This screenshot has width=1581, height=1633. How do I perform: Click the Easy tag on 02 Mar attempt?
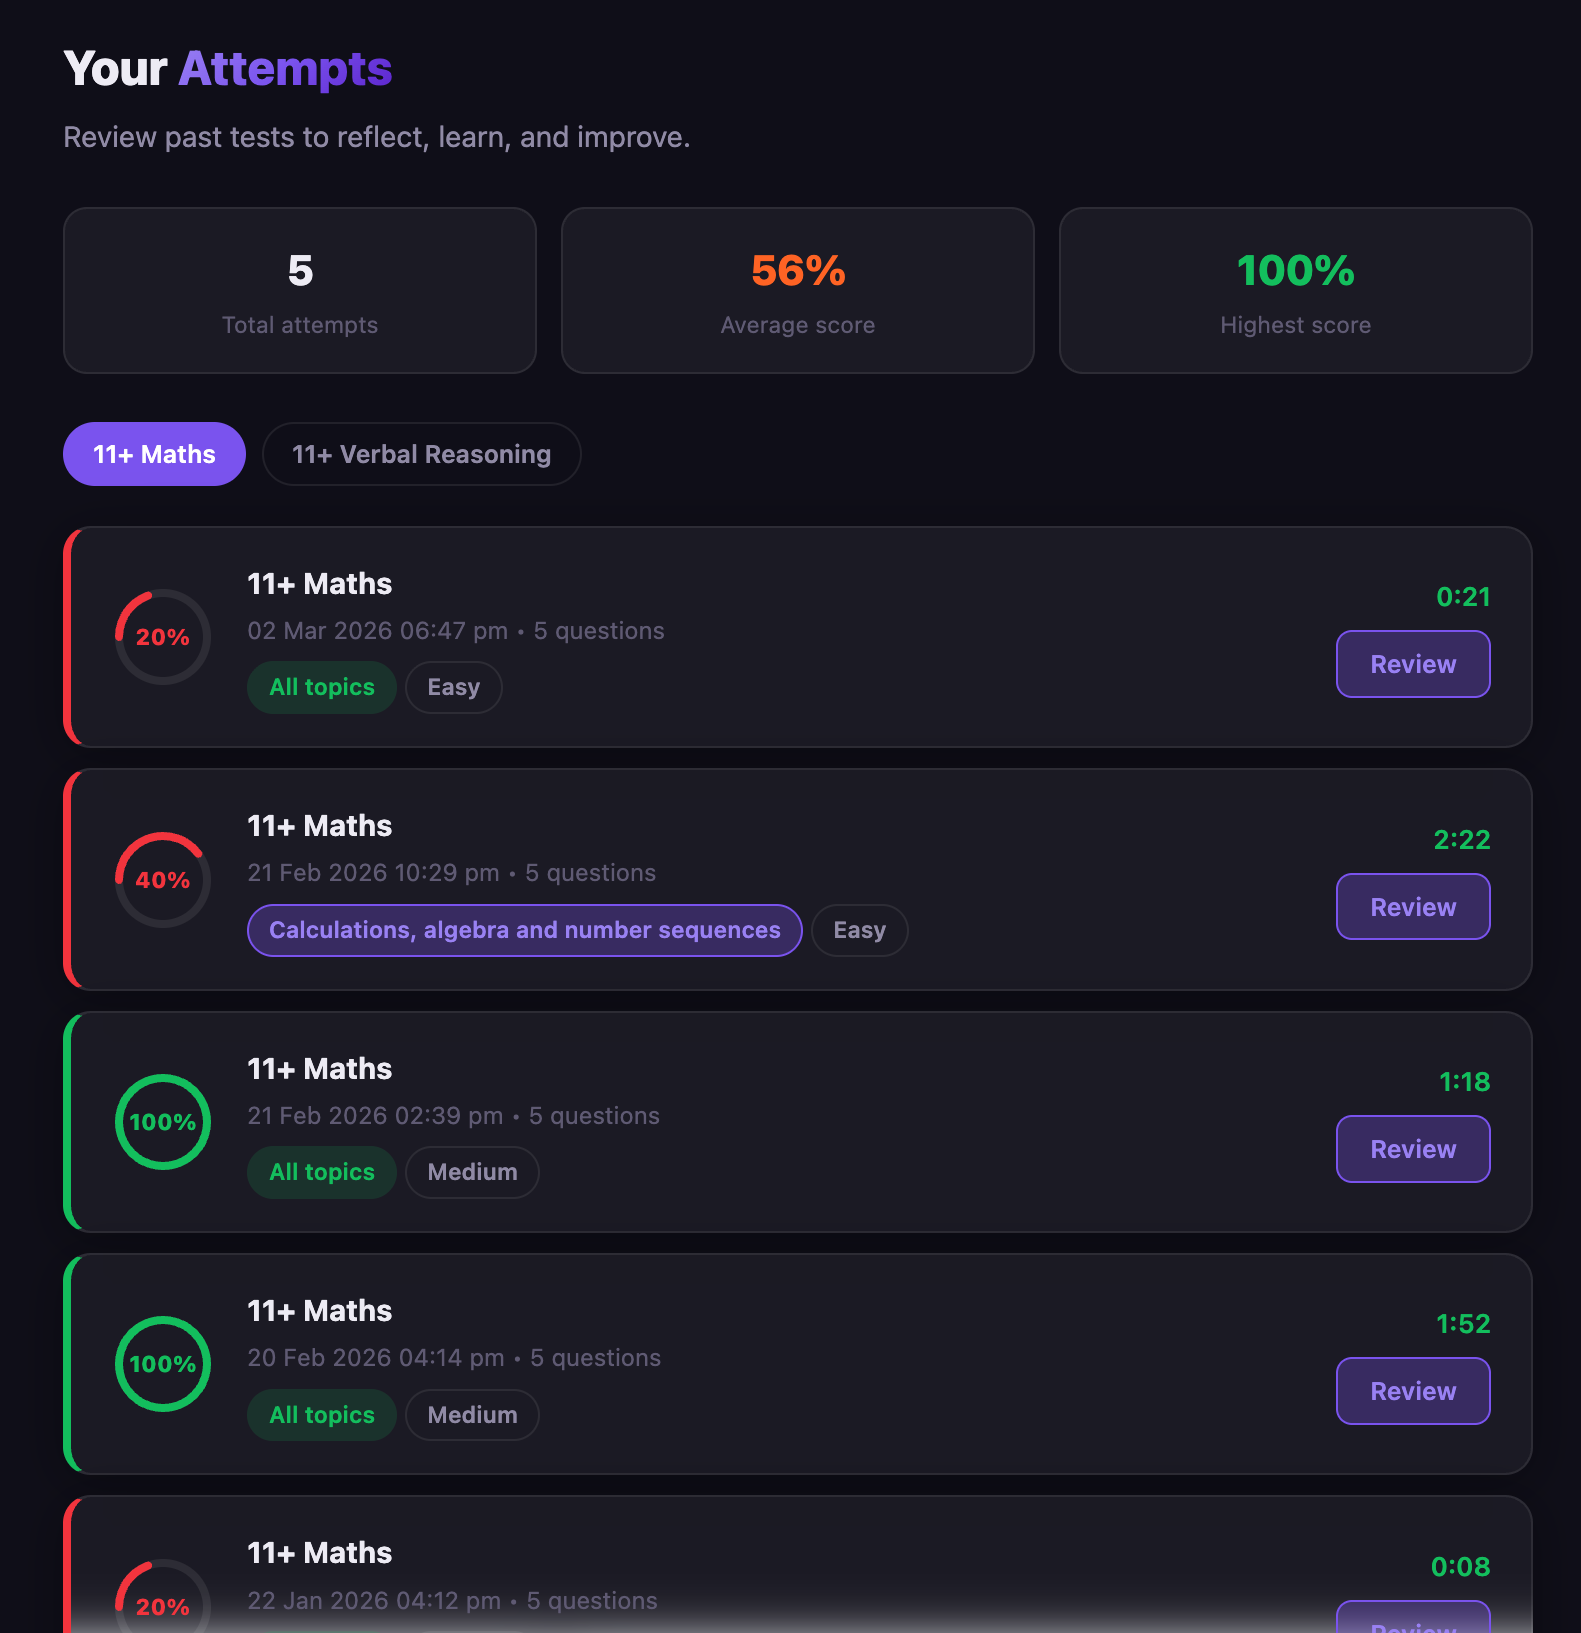coord(453,687)
